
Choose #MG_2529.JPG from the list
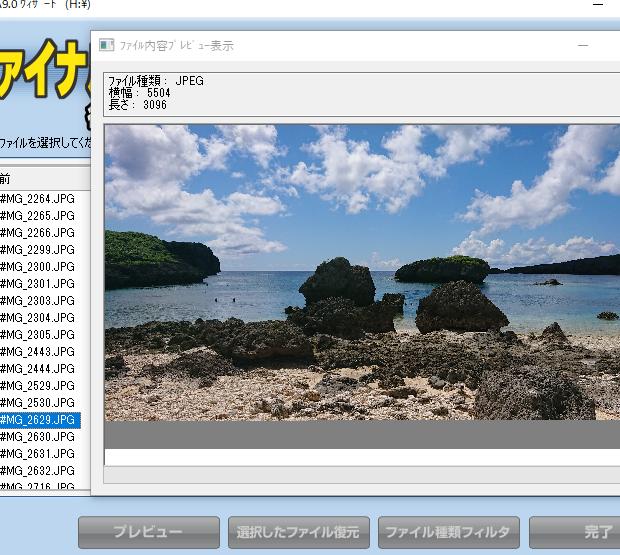pyautogui.click(x=38, y=385)
